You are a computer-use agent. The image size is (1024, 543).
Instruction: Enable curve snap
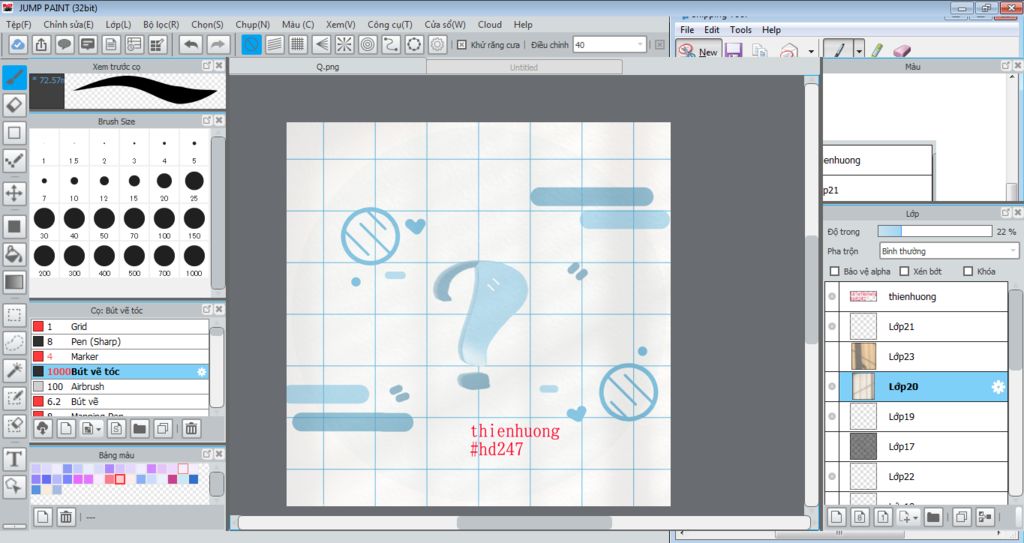tap(391, 44)
